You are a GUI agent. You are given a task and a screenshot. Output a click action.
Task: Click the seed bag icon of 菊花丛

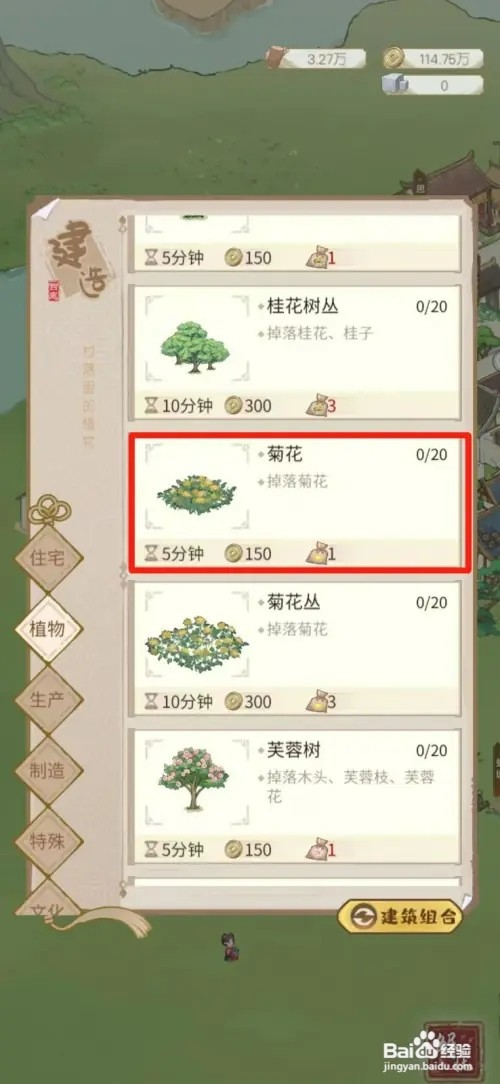317,702
